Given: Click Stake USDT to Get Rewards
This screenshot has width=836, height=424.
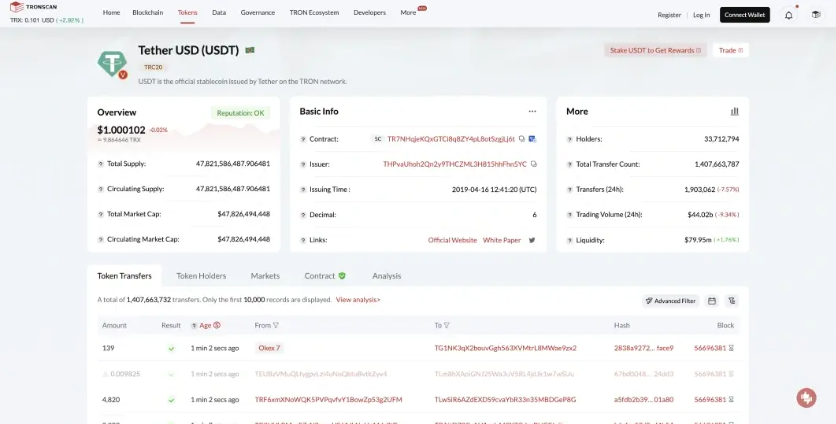Looking at the screenshot, I should click(x=655, y=50).
